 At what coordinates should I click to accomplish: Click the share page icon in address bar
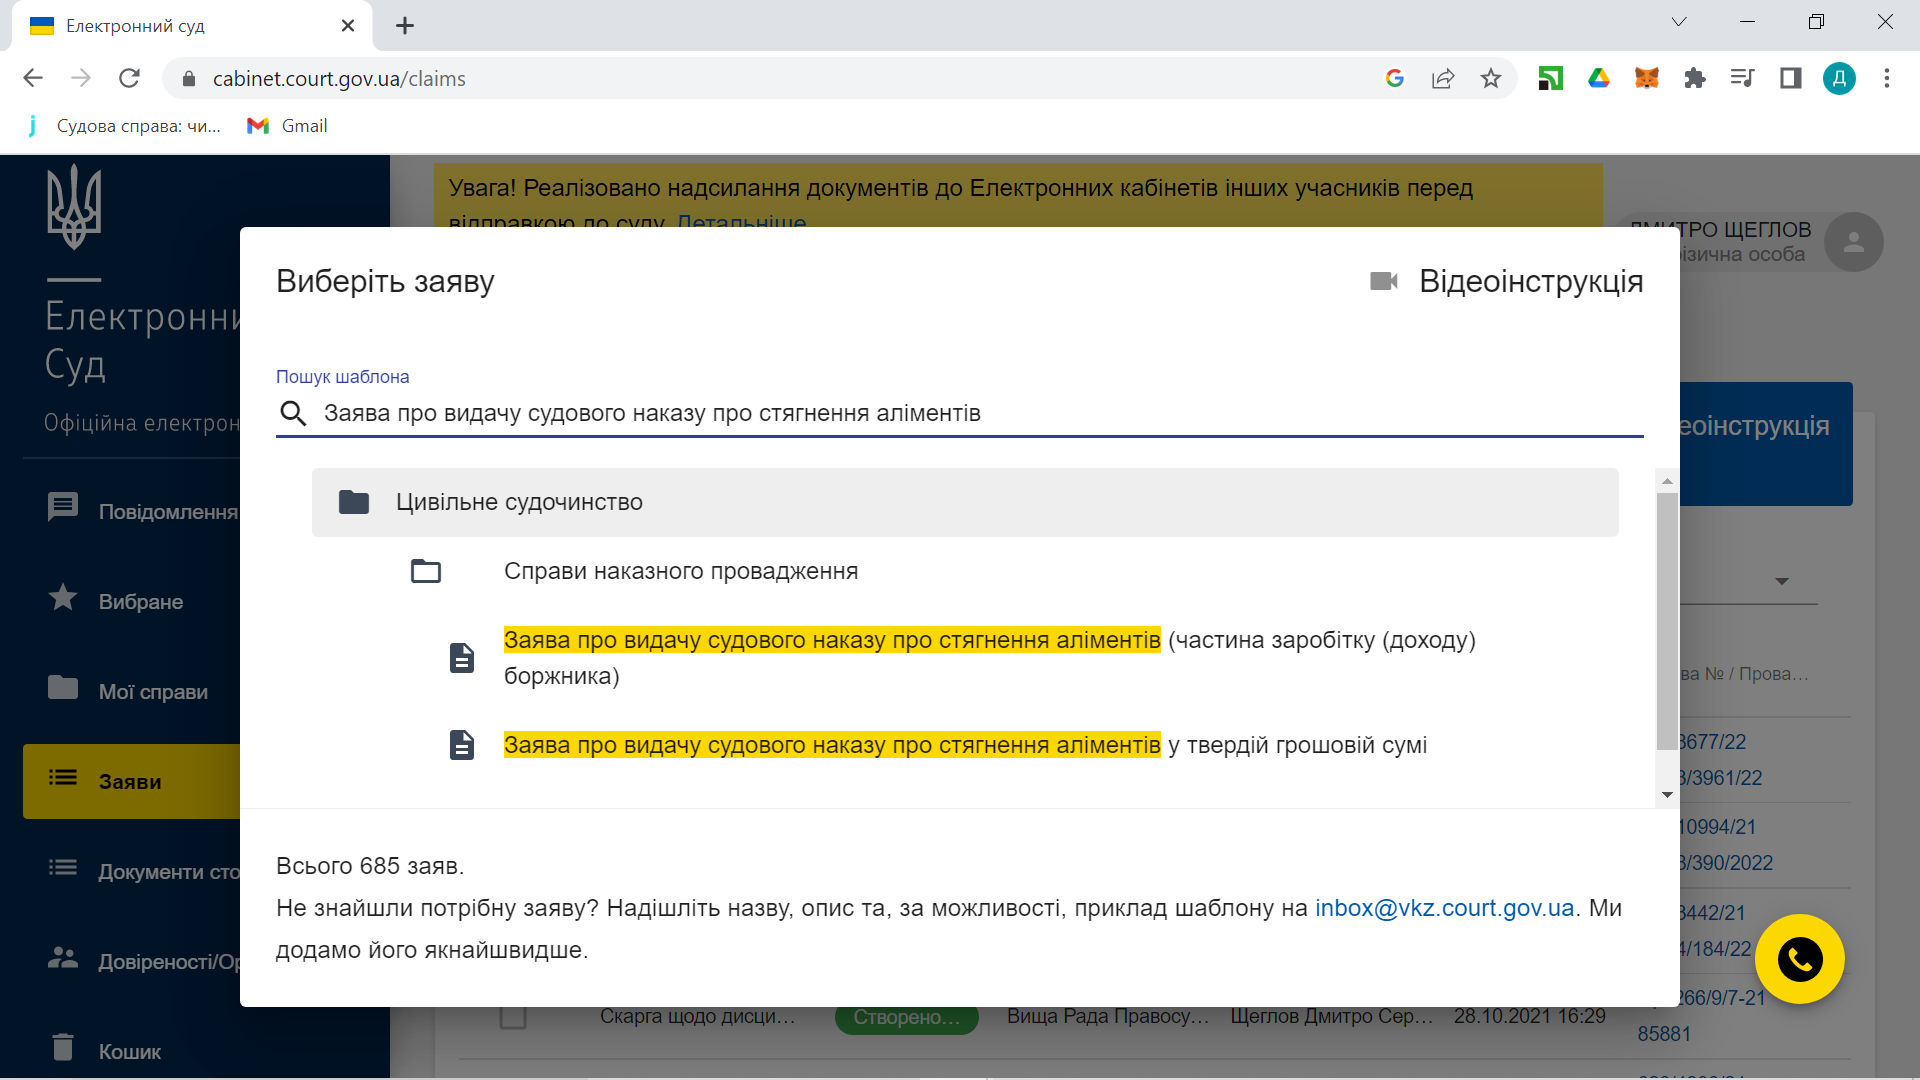click(1442, 78)
